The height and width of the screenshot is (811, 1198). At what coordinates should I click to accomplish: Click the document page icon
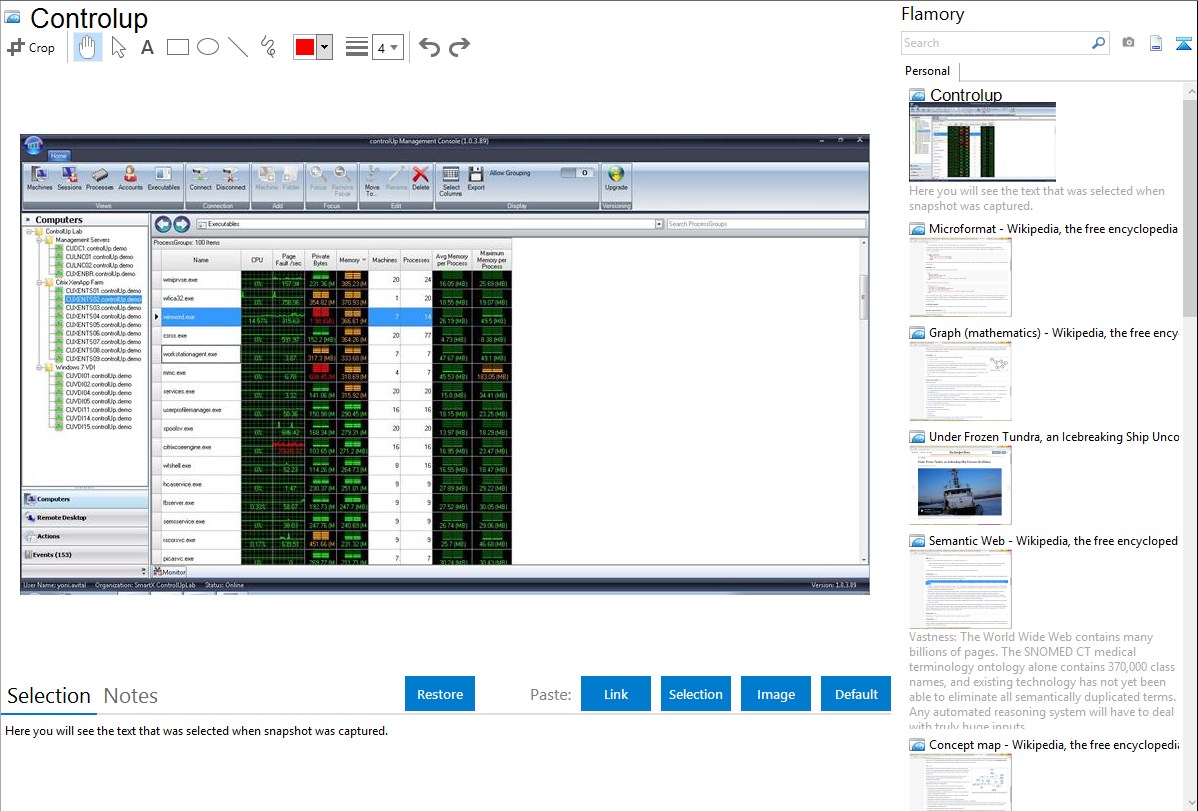point(1156,43)
